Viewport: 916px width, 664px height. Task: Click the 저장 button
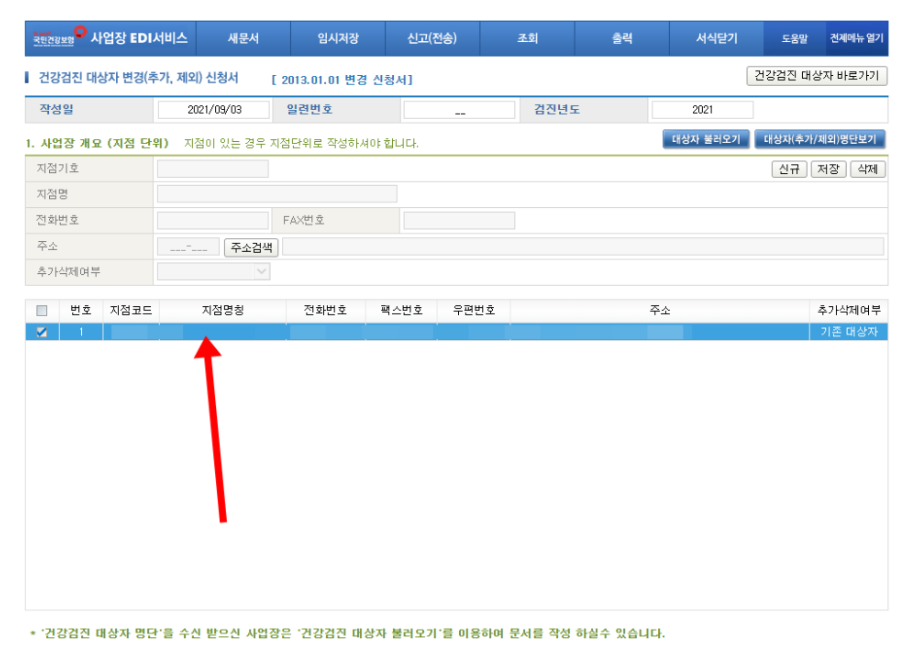pyautogui.click(x=828, y=169)
